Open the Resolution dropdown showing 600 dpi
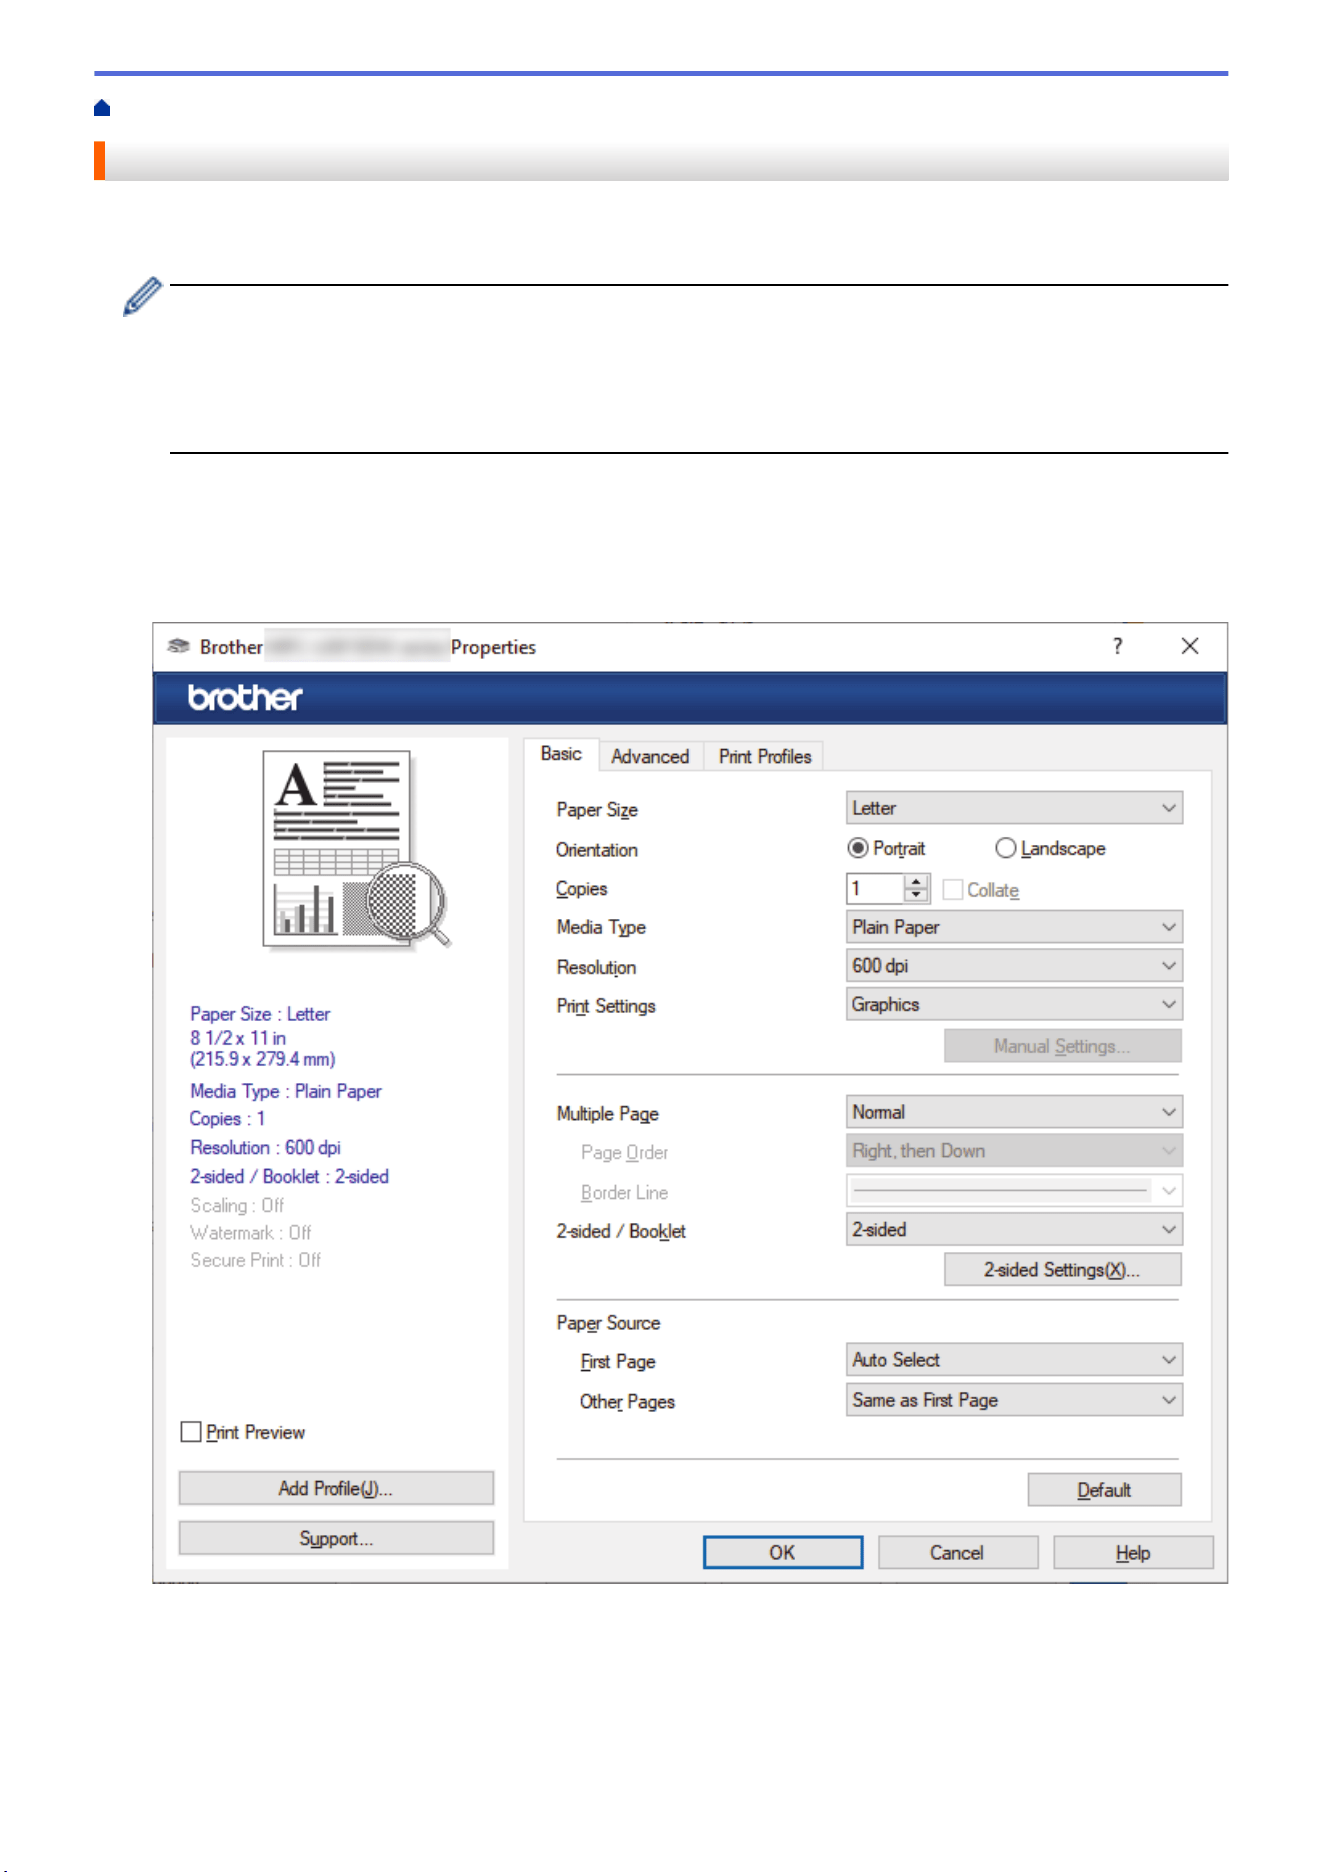The height and width of the screenshot is (1872, 1324). coord(1014,966)
